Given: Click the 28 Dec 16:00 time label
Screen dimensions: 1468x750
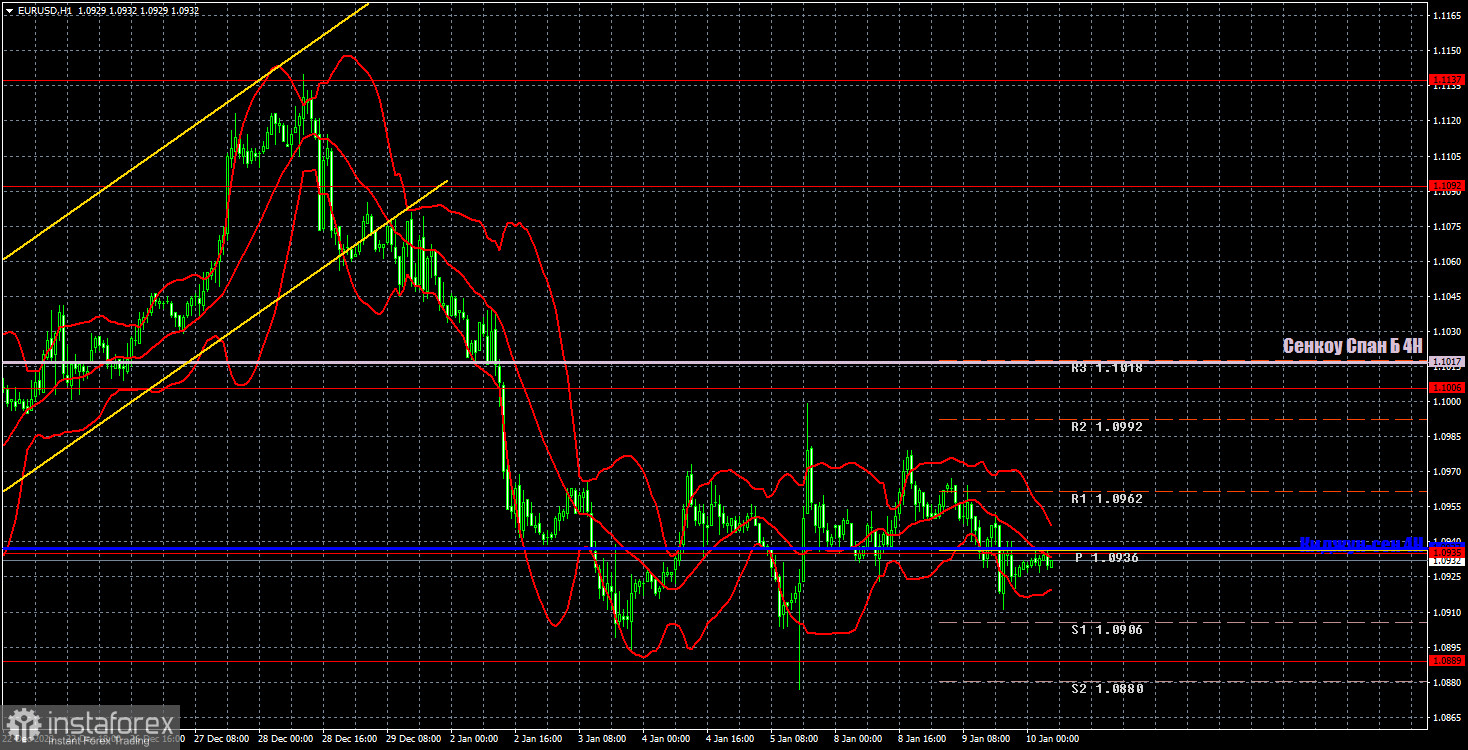Looking at the screenshot, I should (x=349, y=740).
